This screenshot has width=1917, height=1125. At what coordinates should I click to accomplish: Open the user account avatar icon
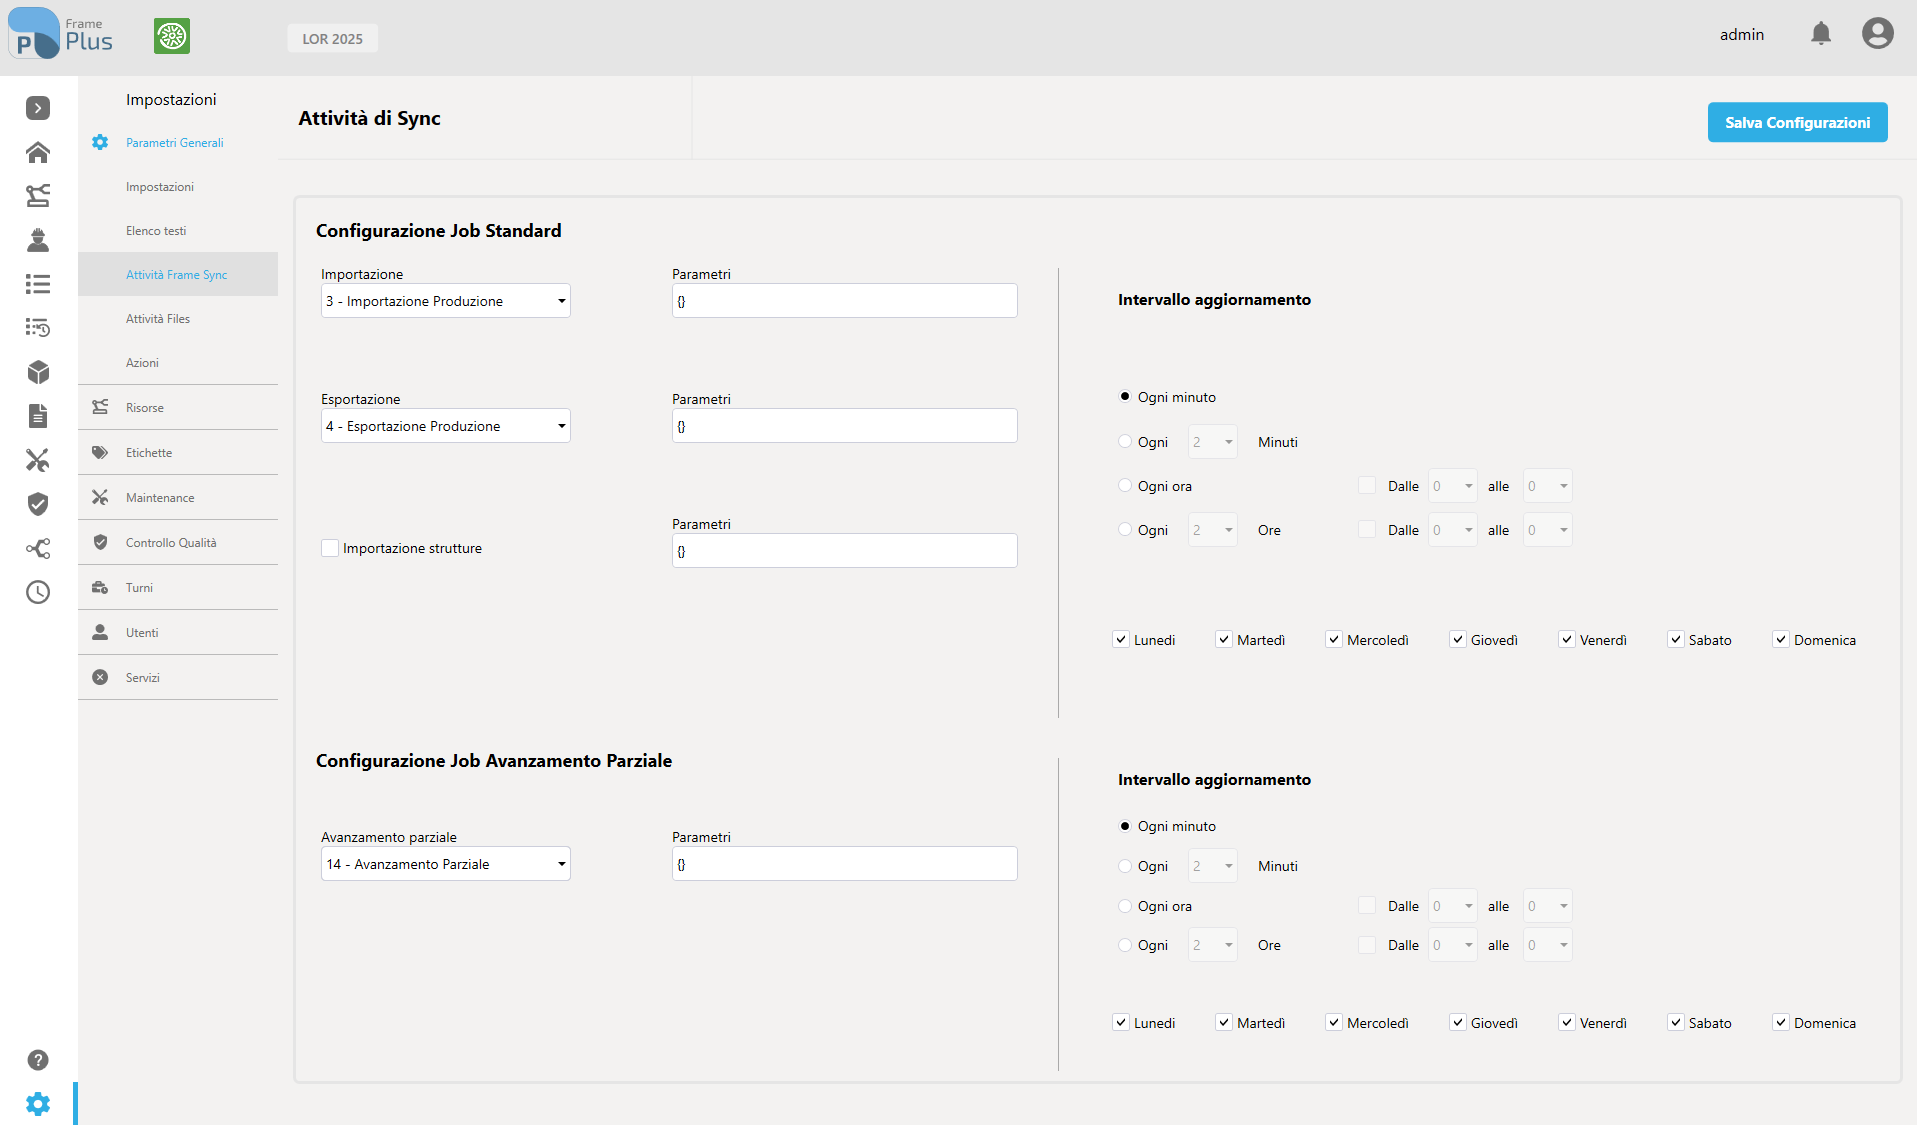1877,34
